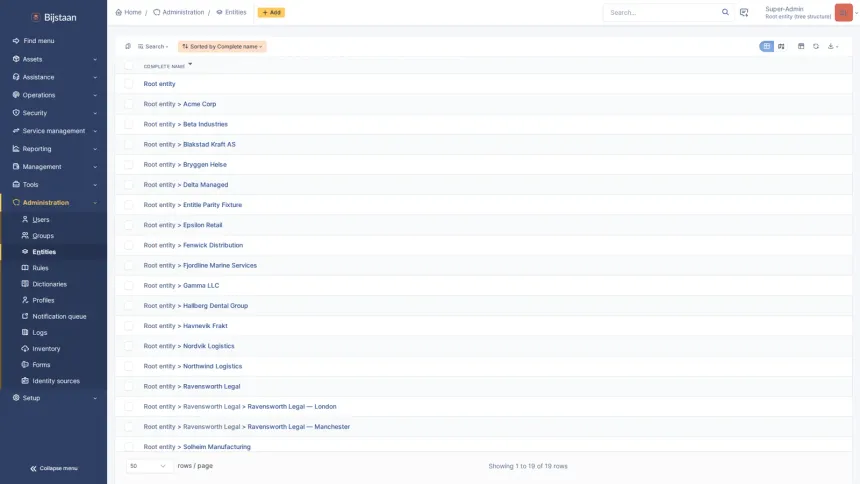Click the Entities breadcrumb
This screenshot has height=484, width=860.
[231, 12]
